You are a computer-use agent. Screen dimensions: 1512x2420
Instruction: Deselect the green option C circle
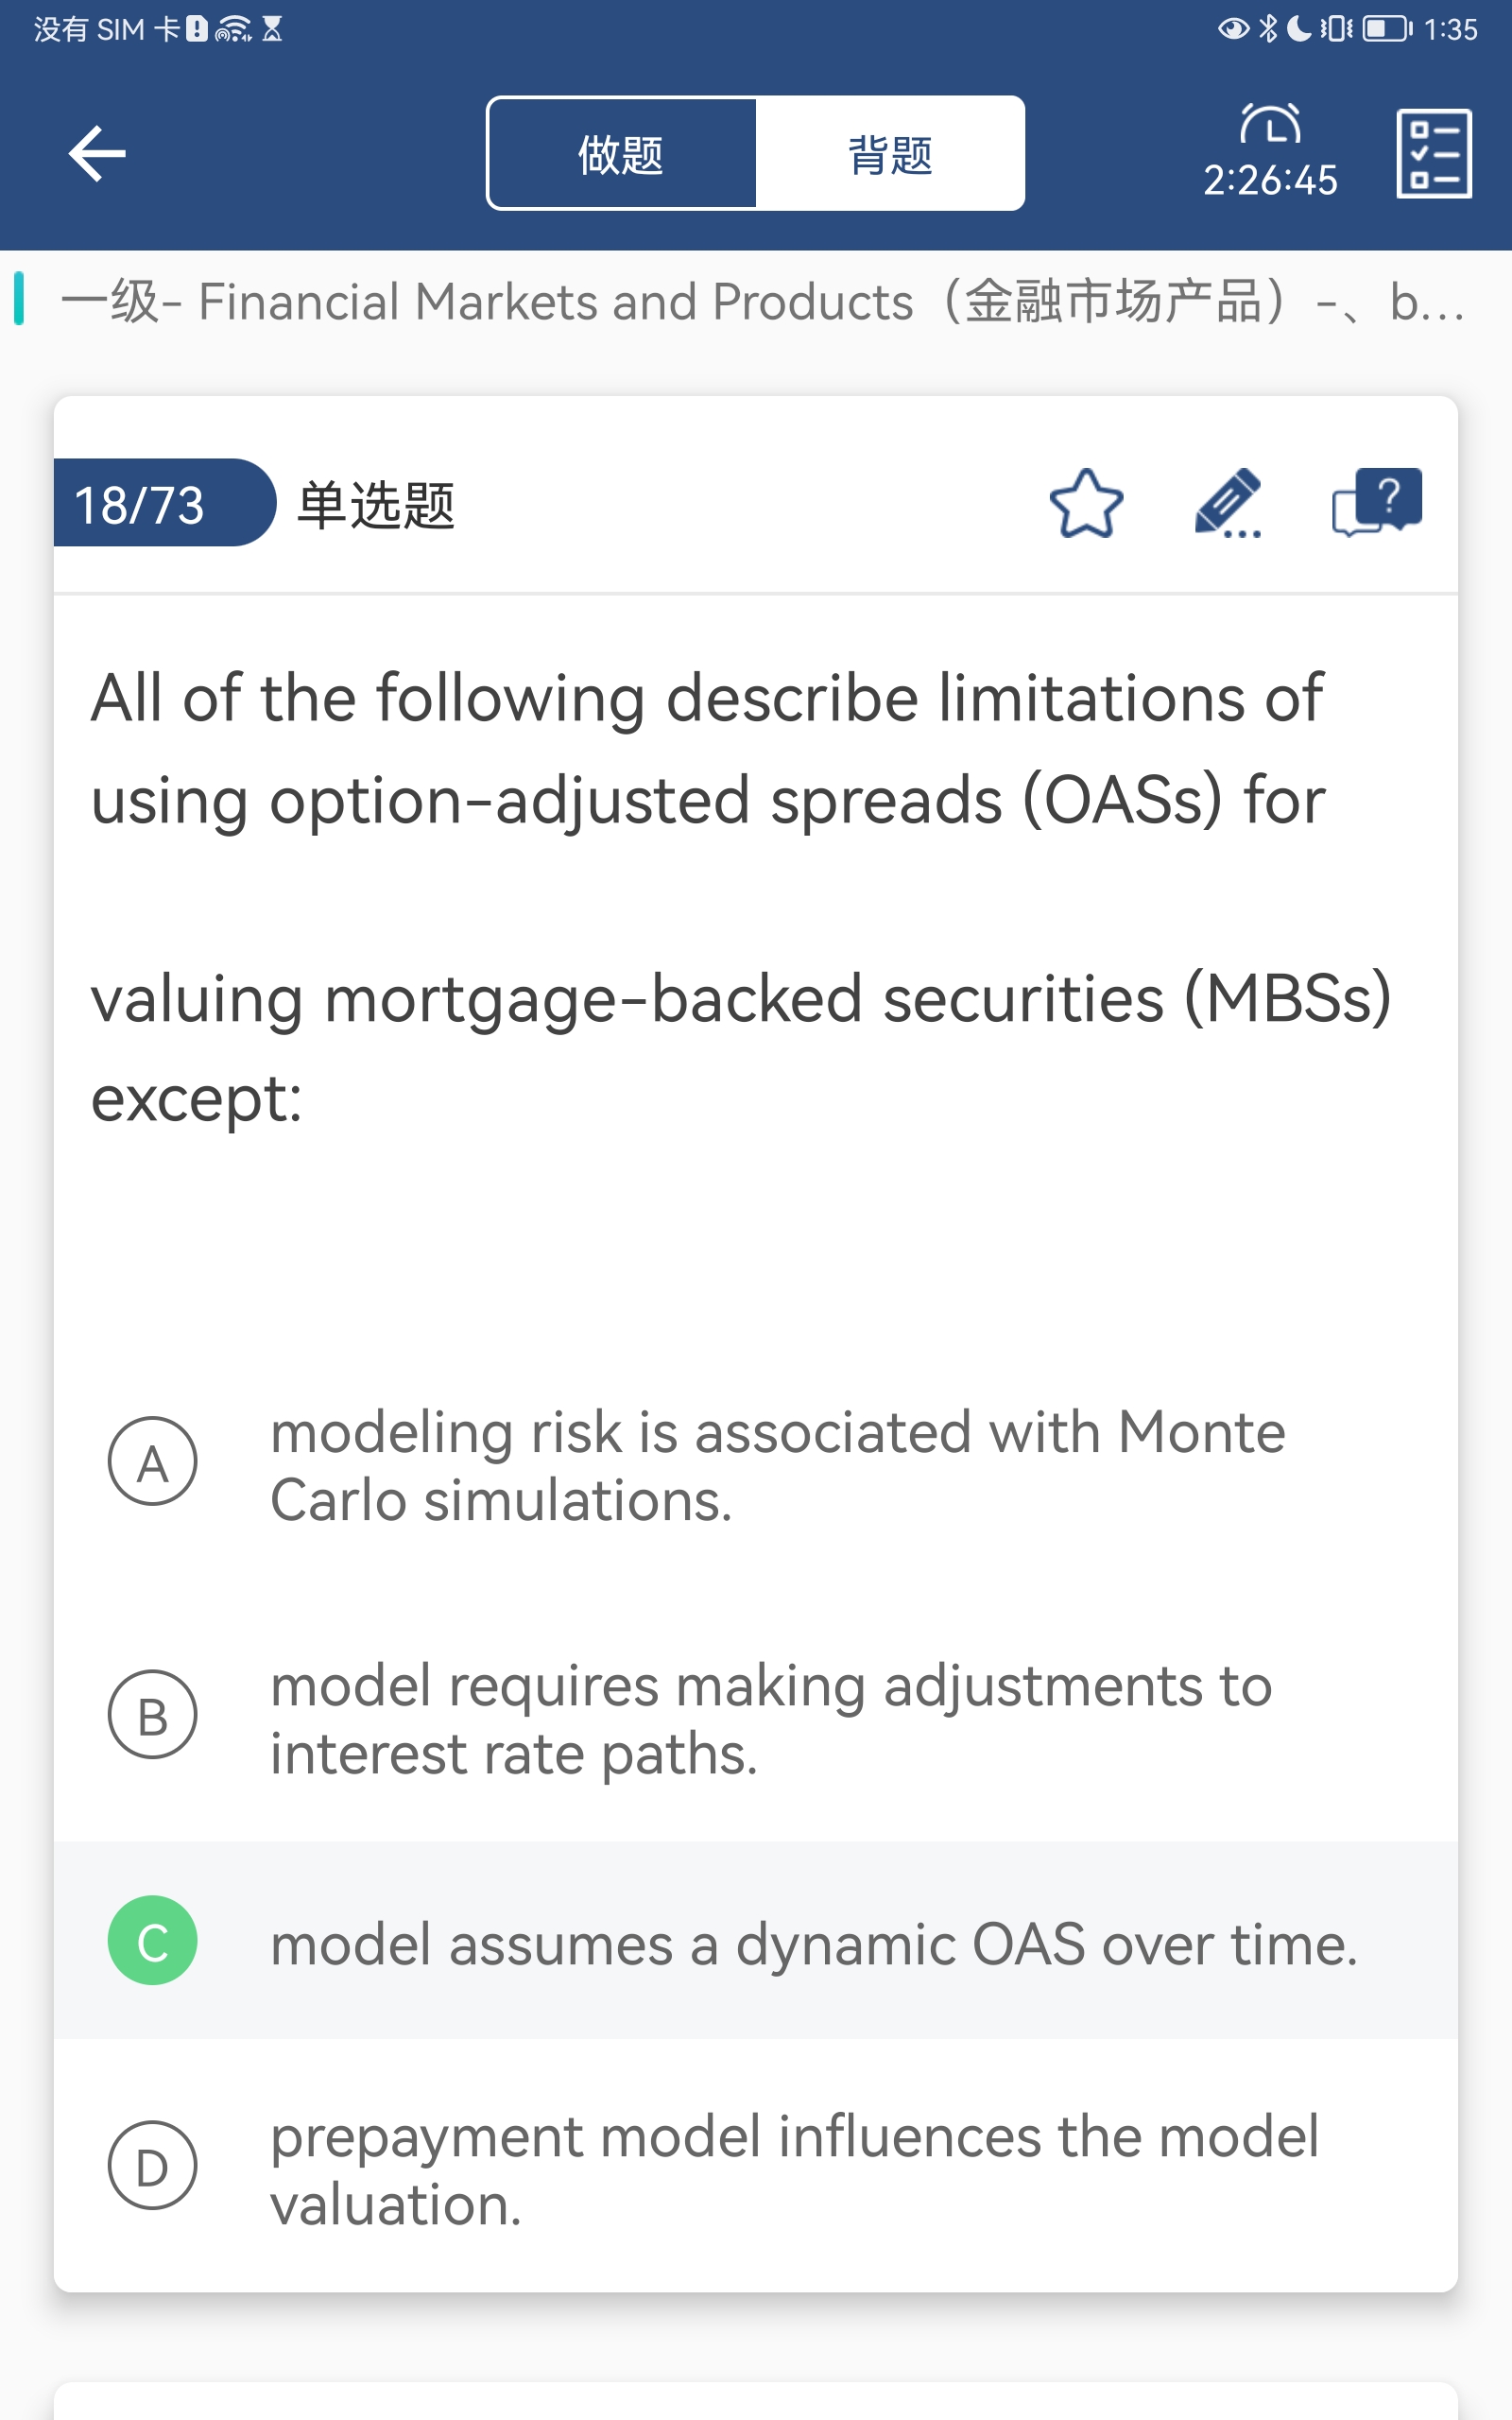(152, 1941)
